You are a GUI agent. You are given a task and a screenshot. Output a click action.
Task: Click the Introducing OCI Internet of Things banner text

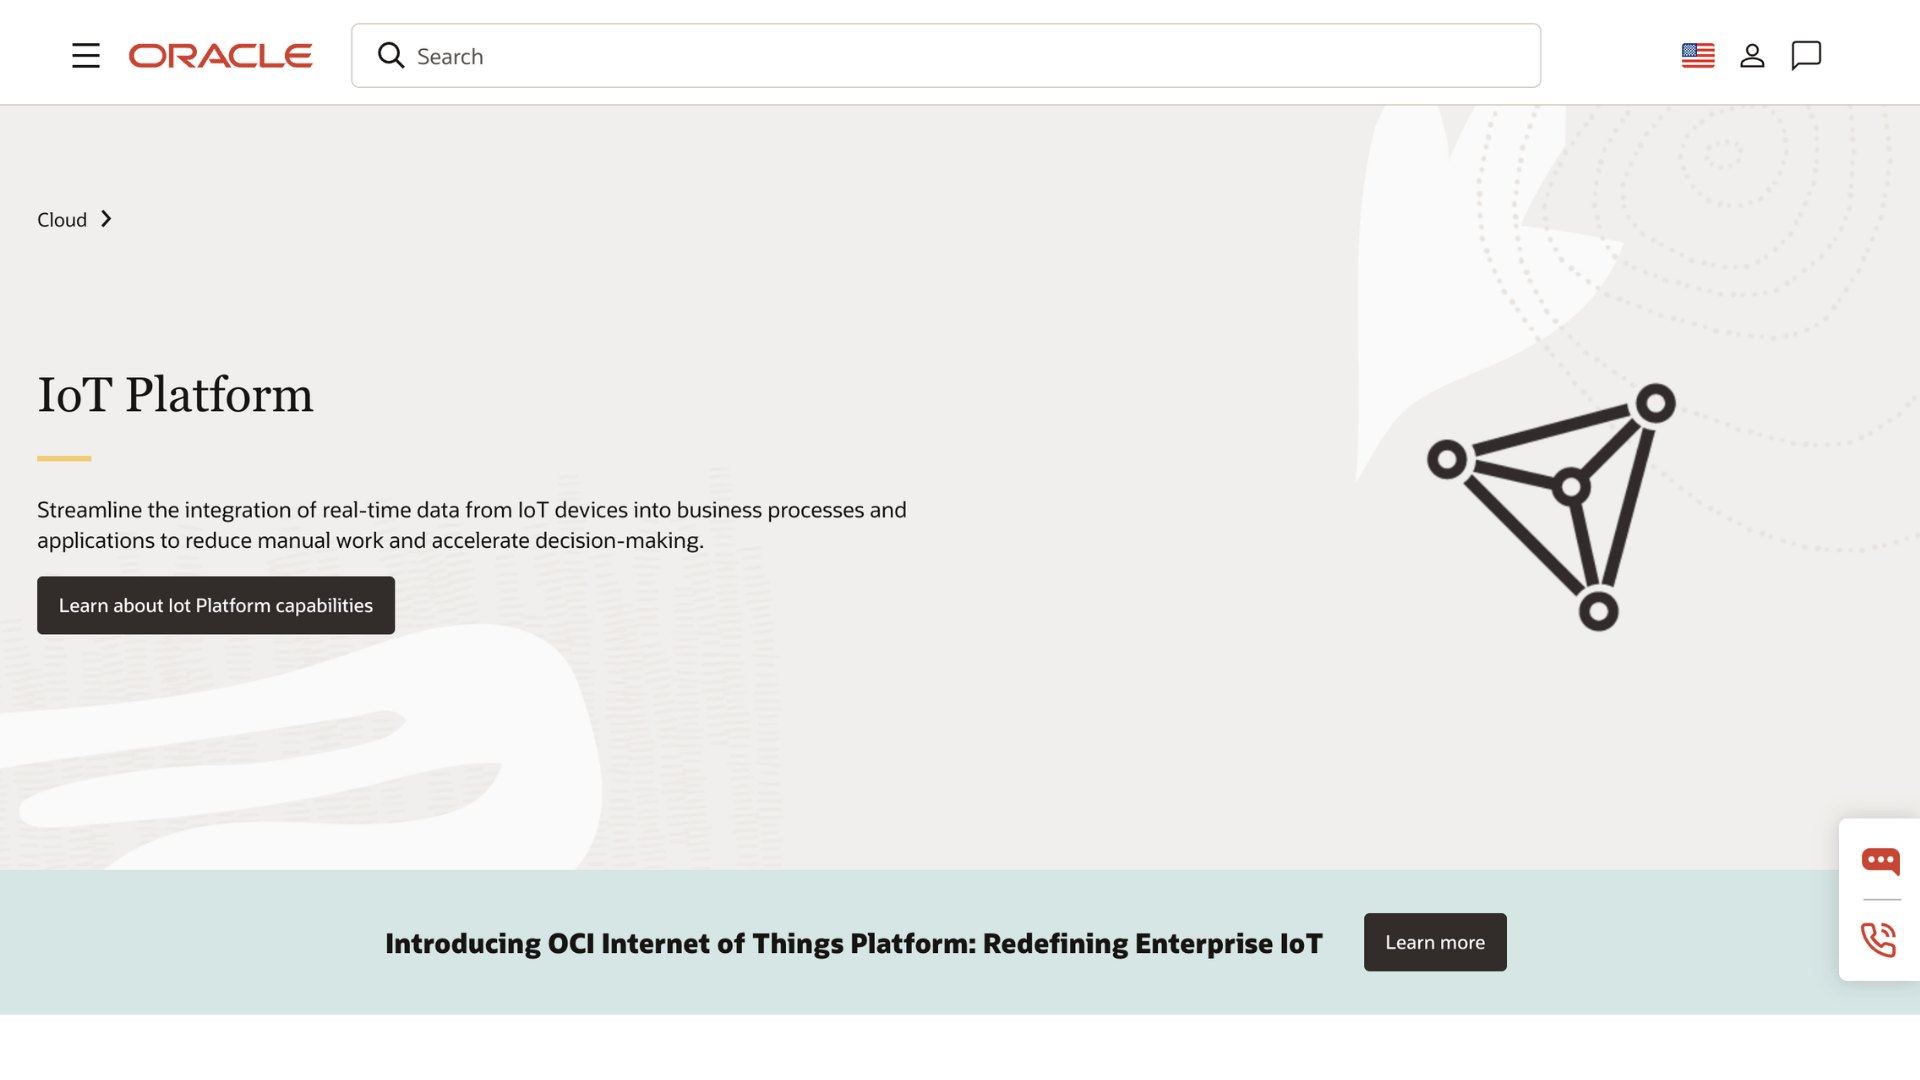coord(854,943)
